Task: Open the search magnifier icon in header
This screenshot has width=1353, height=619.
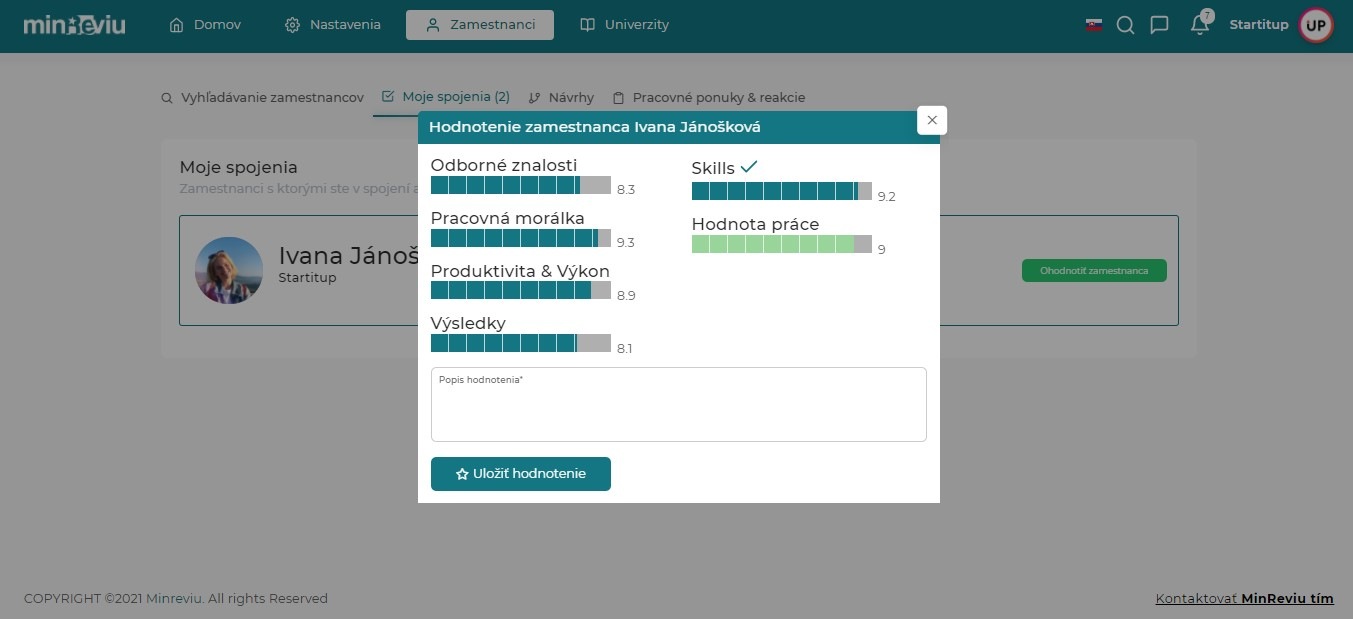Action: (1125, 25)
